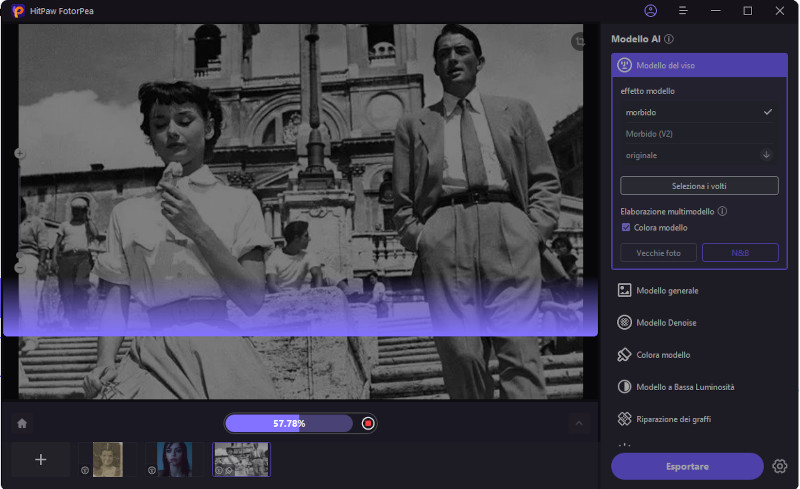Viewport: 800px width, 489px height.
Task: Collapse the Modello del viso section
Action: click(x=699, y=65)
